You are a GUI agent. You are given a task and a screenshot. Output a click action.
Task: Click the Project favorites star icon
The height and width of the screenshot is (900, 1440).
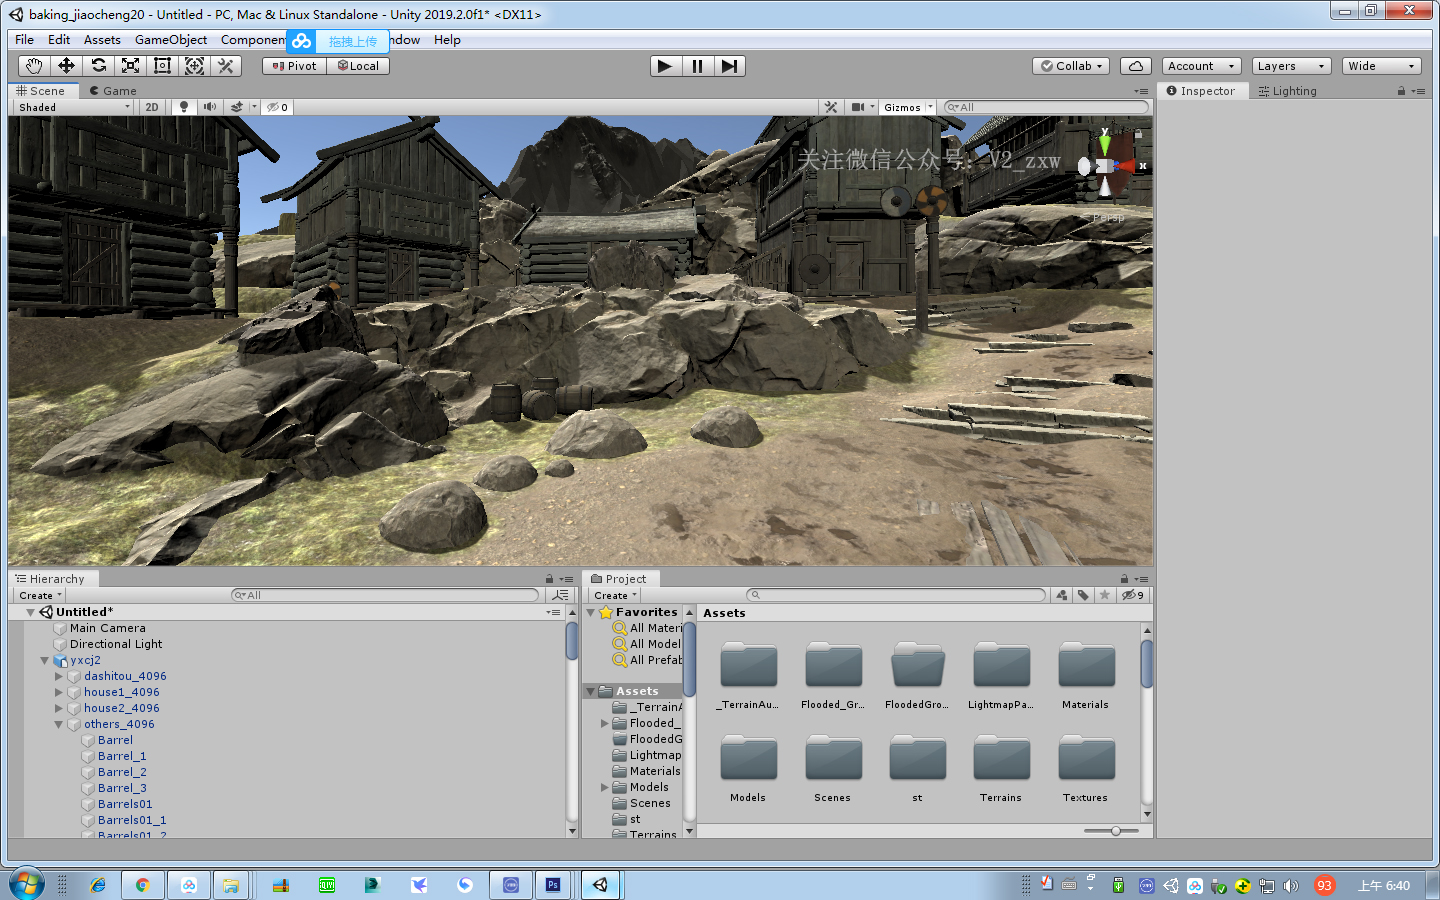tap(1104, 595)
